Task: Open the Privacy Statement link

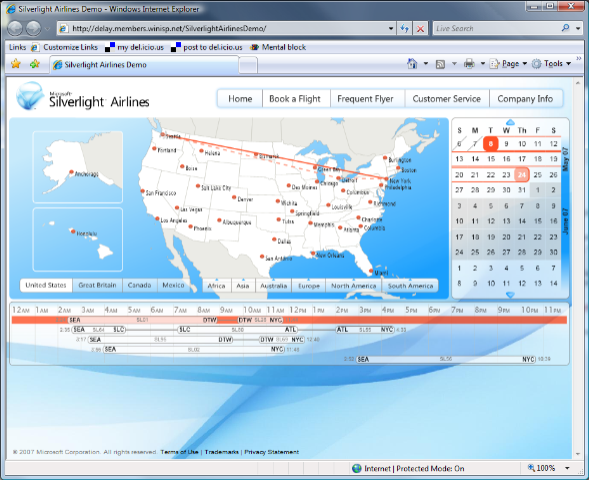Action: 272,452
